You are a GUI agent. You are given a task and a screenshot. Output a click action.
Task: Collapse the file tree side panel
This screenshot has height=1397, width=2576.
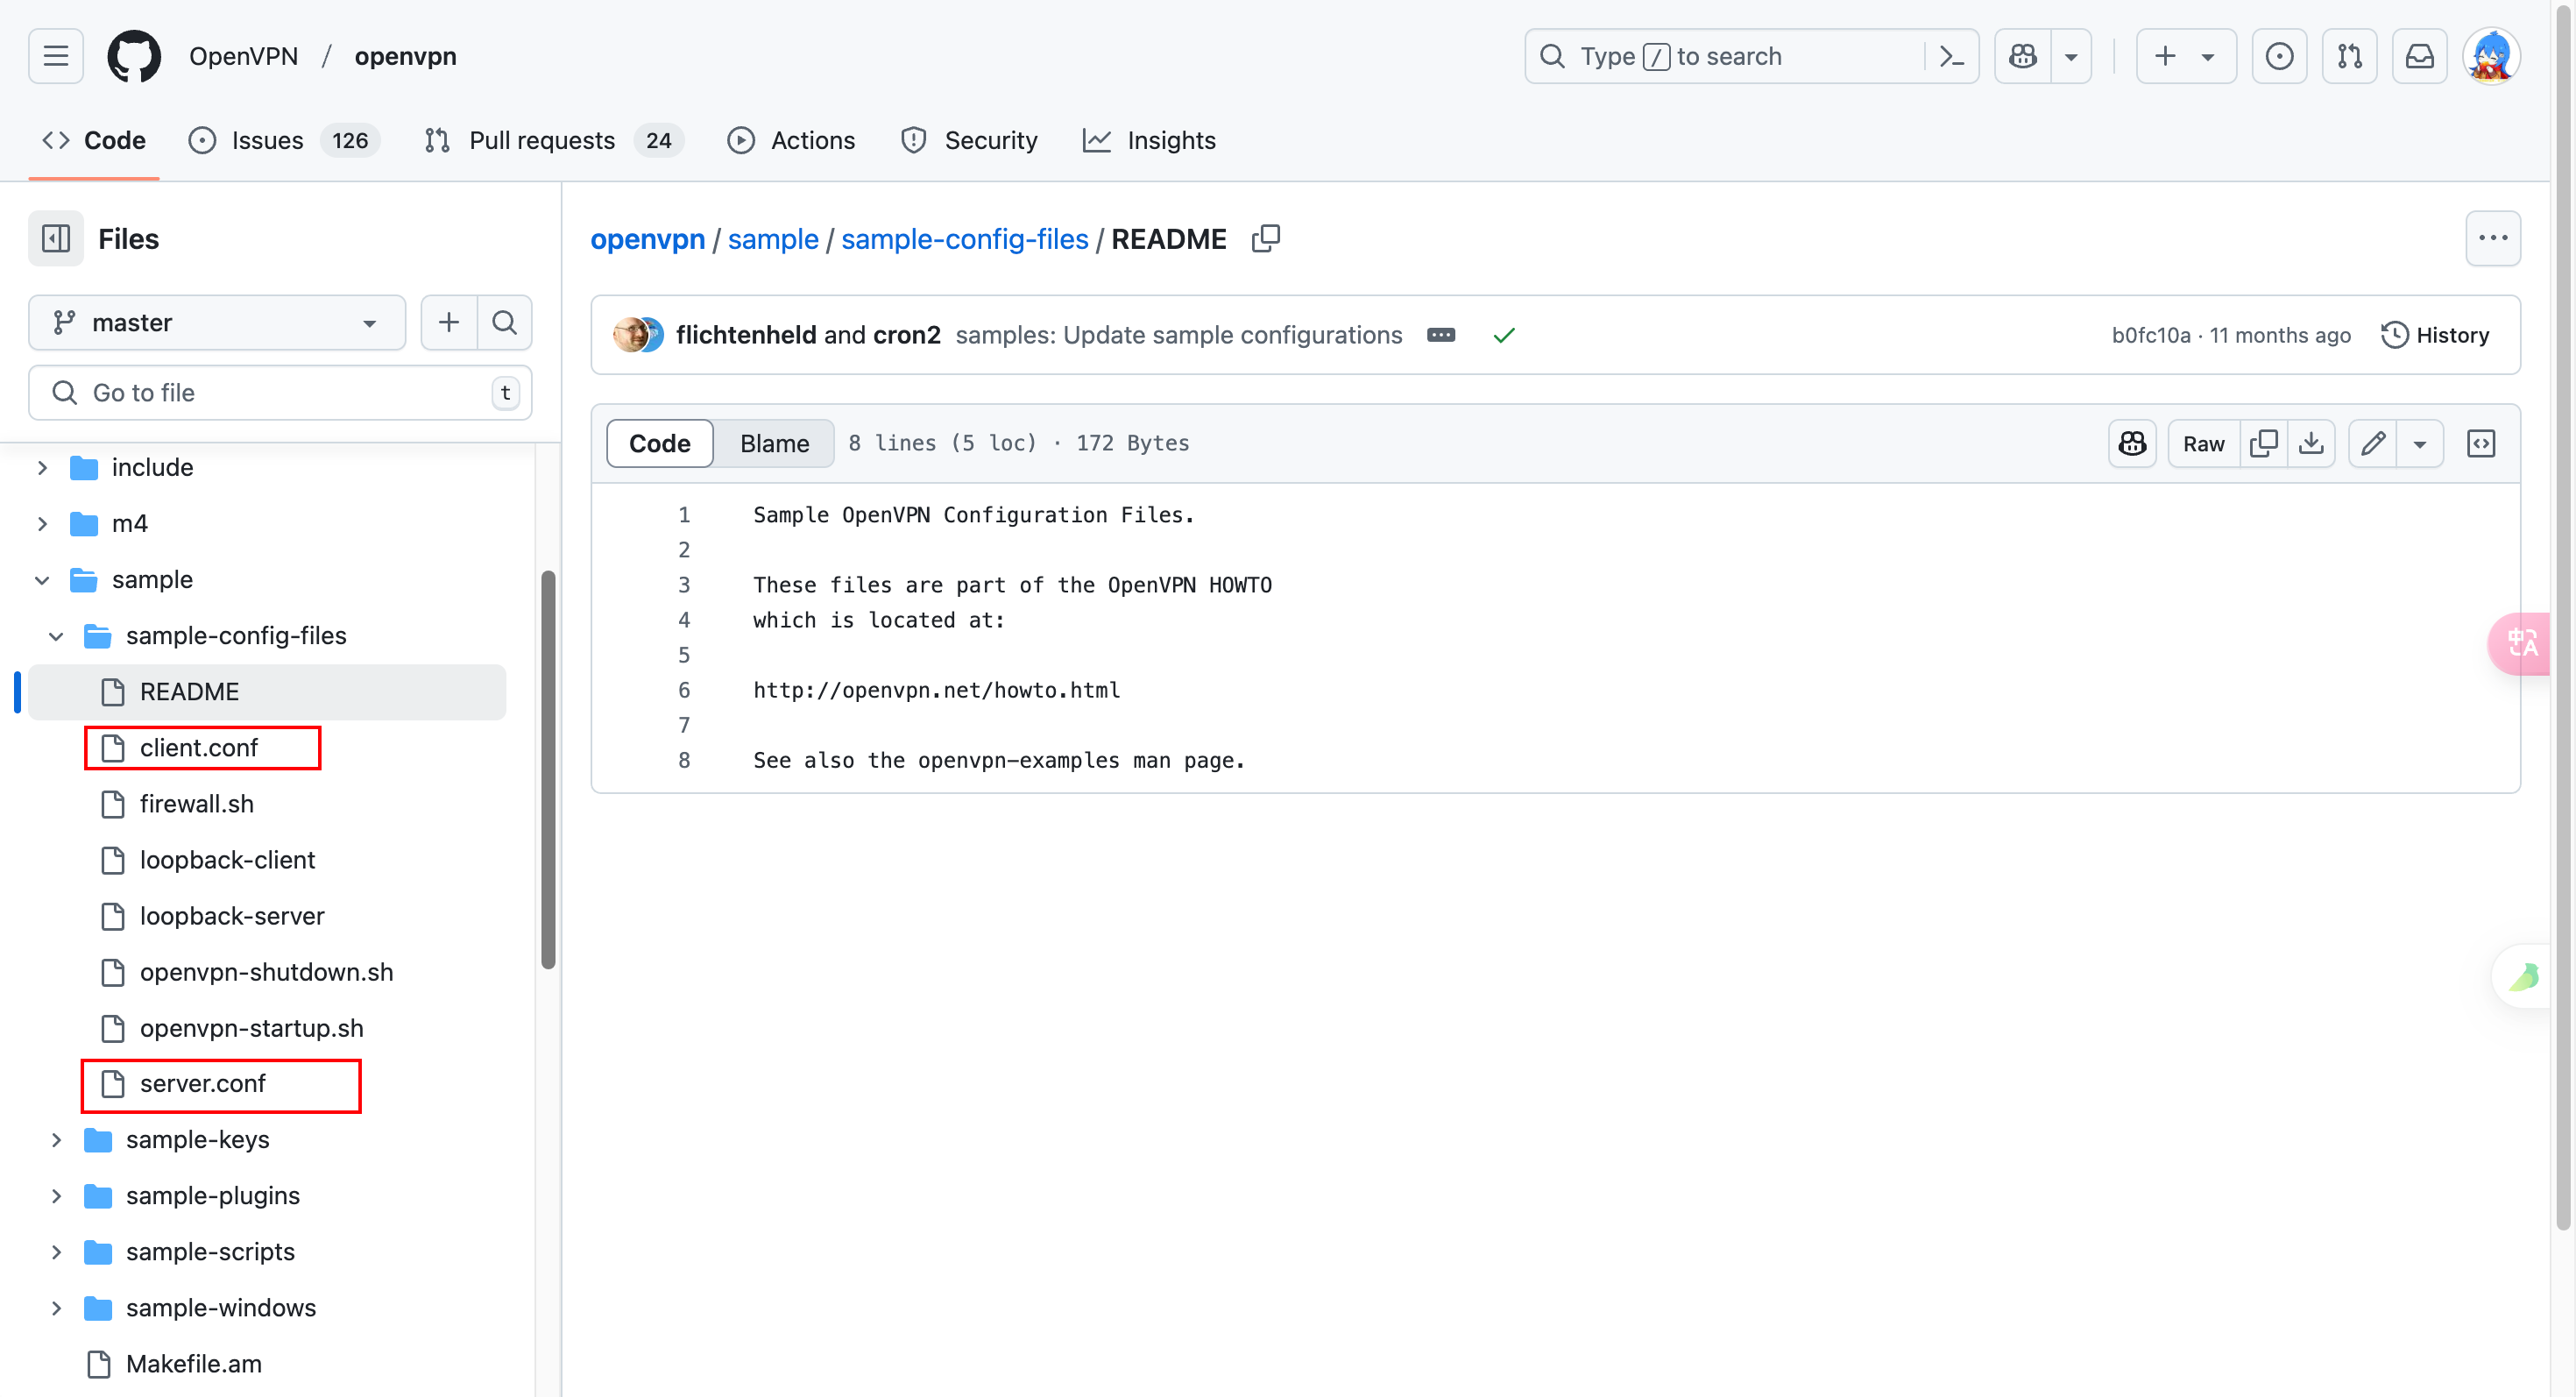coord(55,238)
